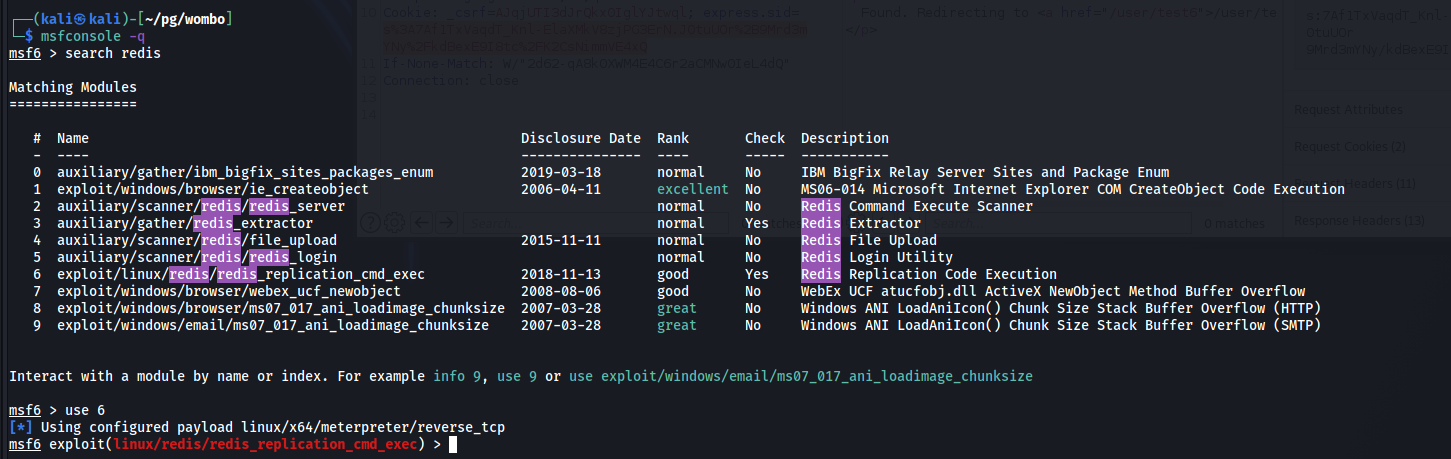This screenshot has height=459, width=1451.
Task: Click the blinking cursor at the msf6 exploit prompt
Action: tap(453, 444)
